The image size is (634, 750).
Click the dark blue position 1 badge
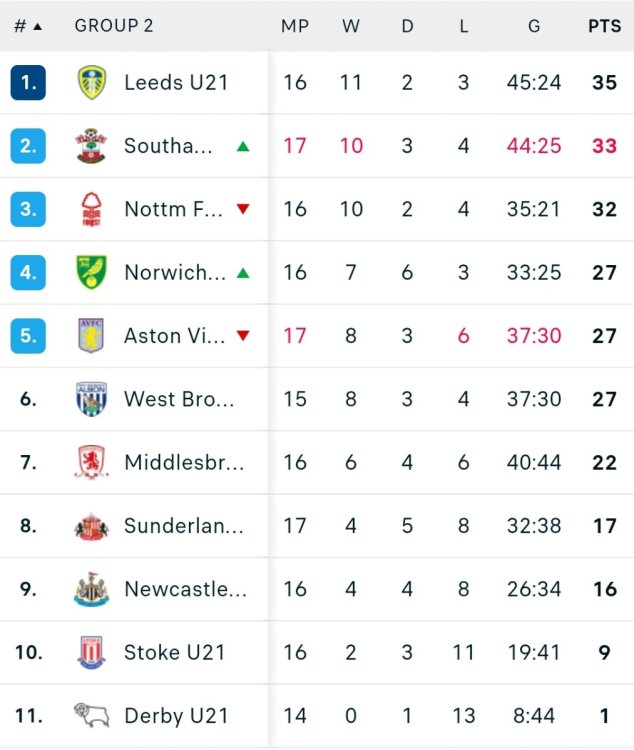[x=28, y=83]
